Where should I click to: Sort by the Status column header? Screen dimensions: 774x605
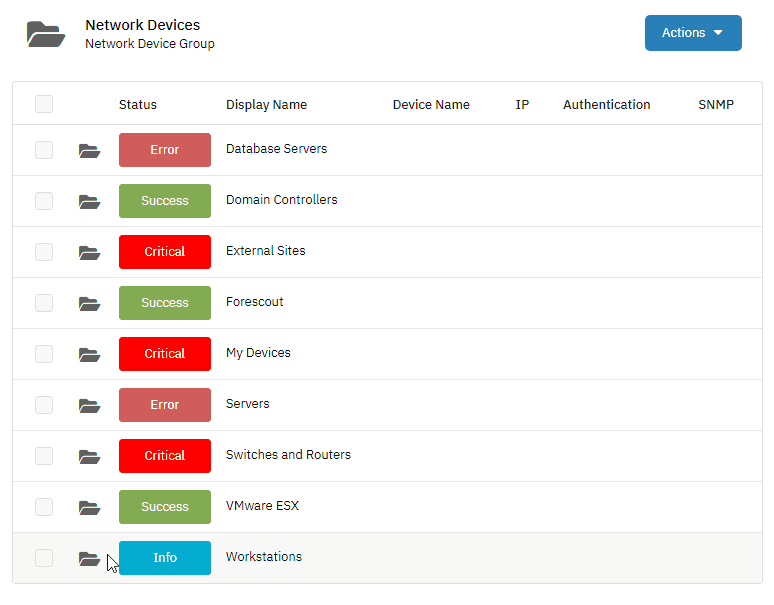tap(138, 105)
